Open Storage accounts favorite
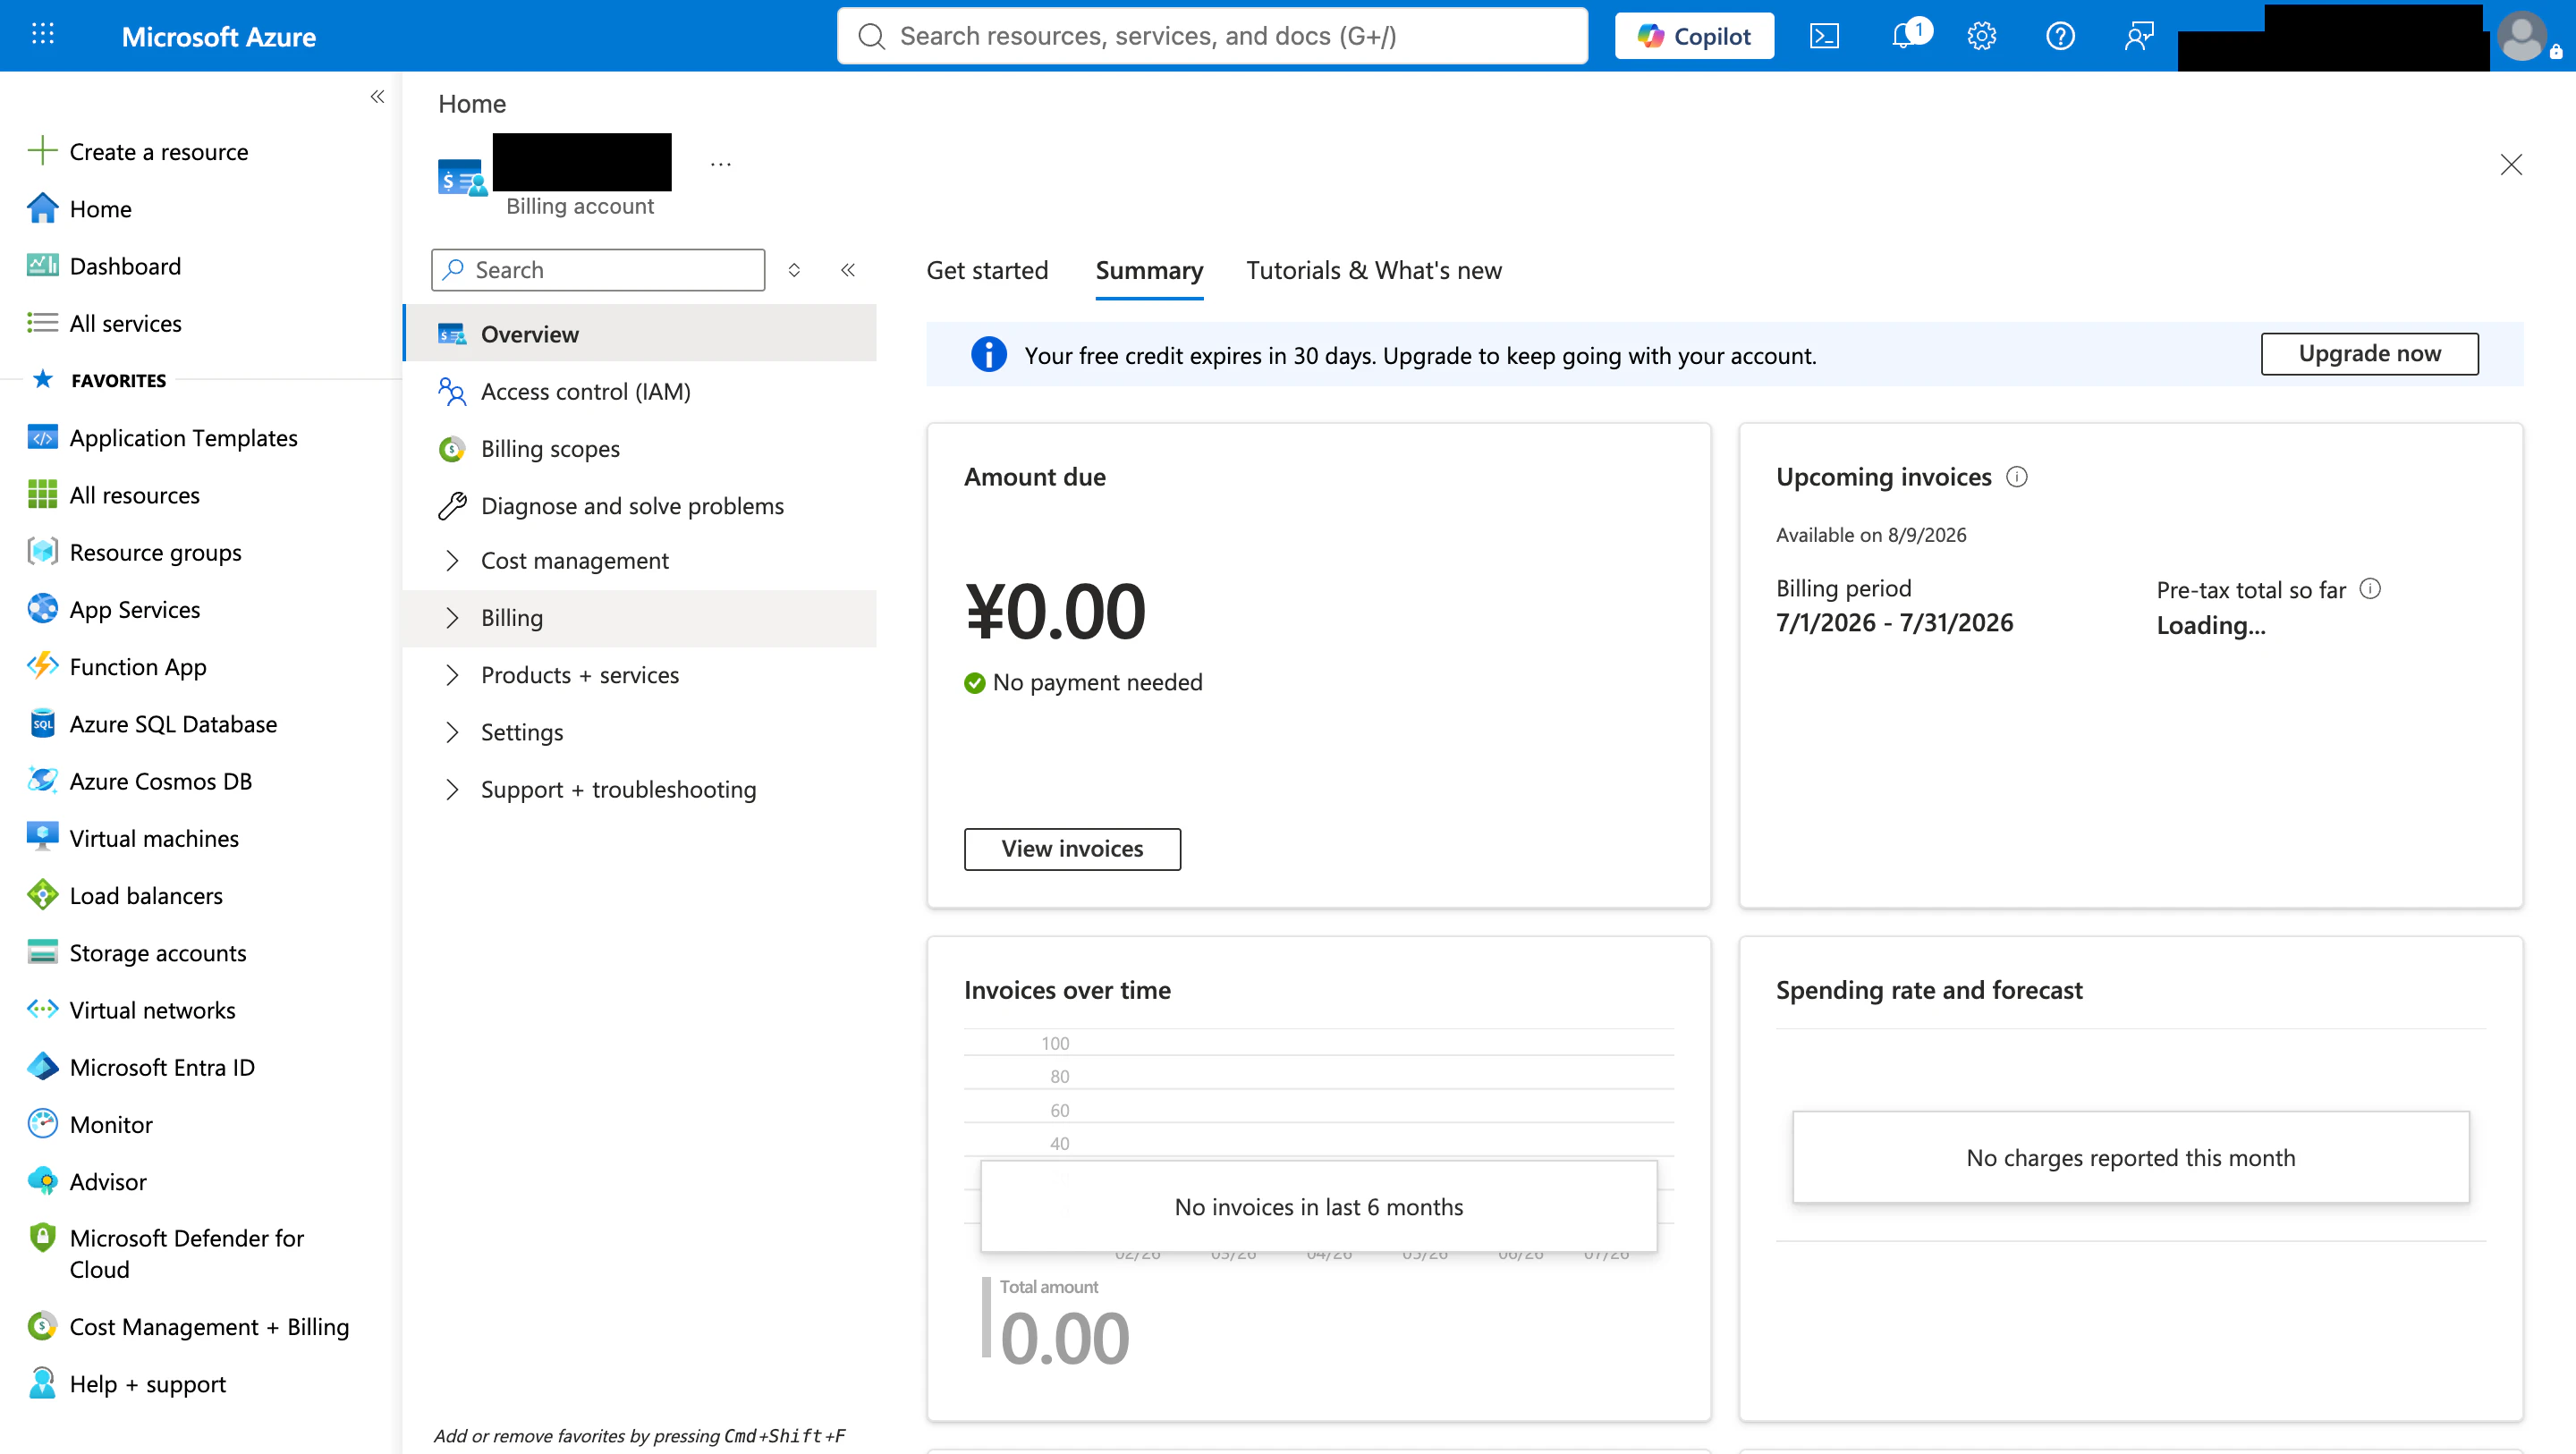 click(157, 952)
